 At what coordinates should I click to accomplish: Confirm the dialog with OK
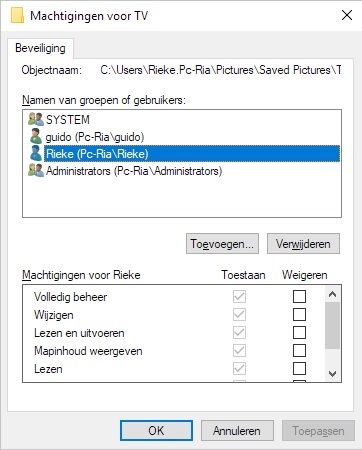[156, 431]
